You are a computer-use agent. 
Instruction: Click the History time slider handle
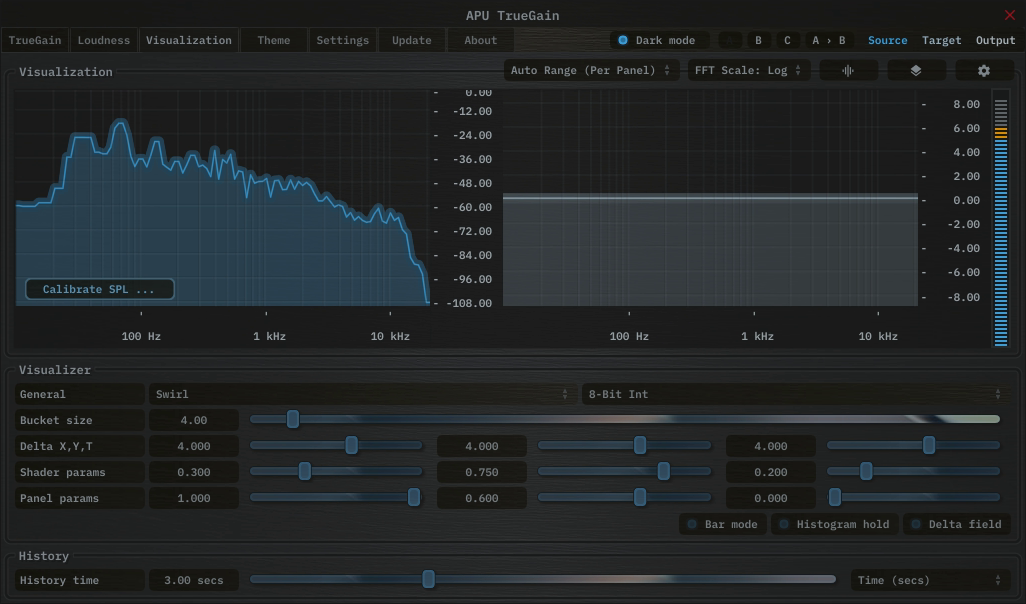point(429,579)
